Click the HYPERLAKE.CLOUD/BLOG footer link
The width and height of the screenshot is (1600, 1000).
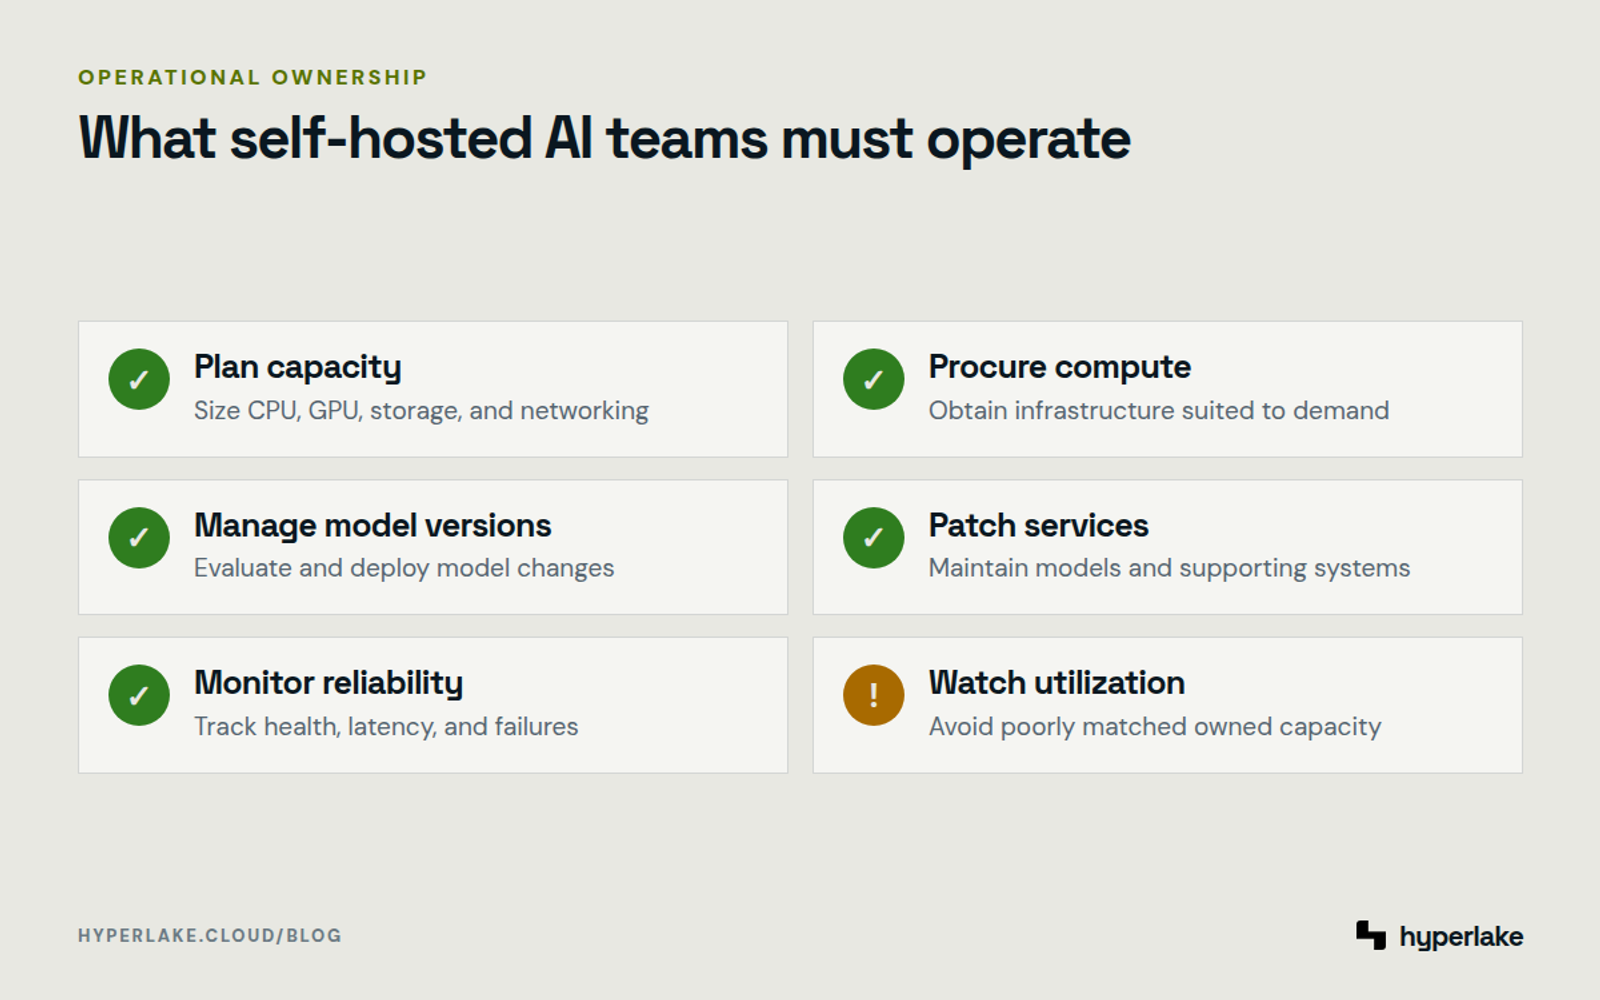point(210,936)
